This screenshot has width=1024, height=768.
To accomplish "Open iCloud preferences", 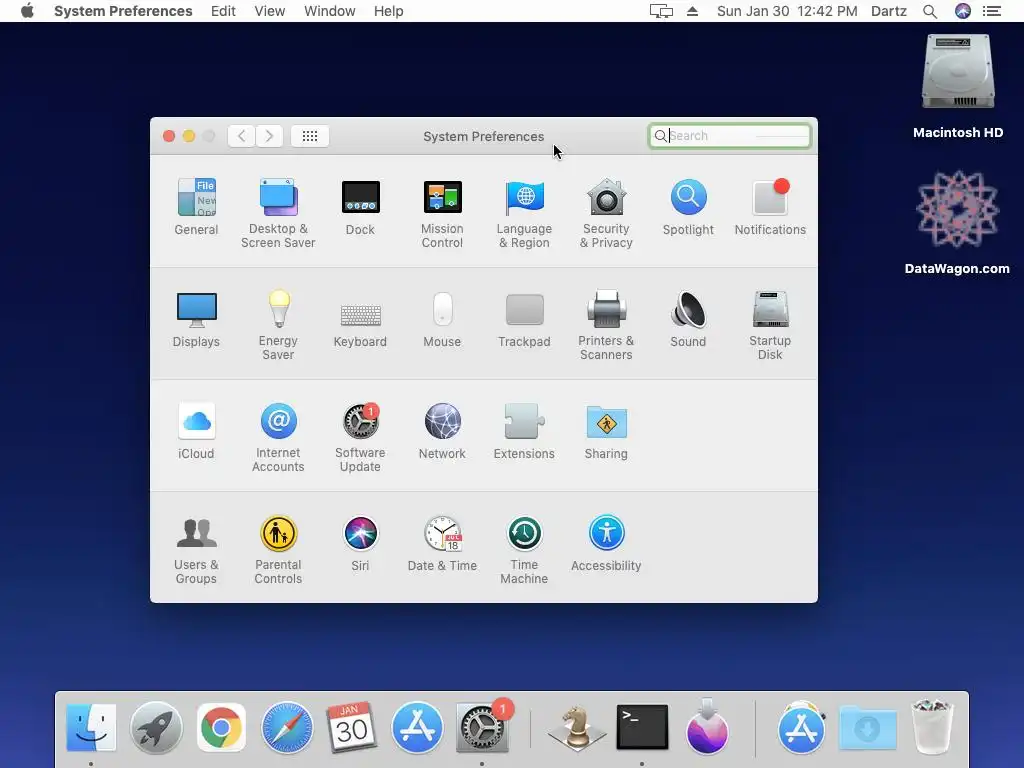I will click(x=196, y=431).
